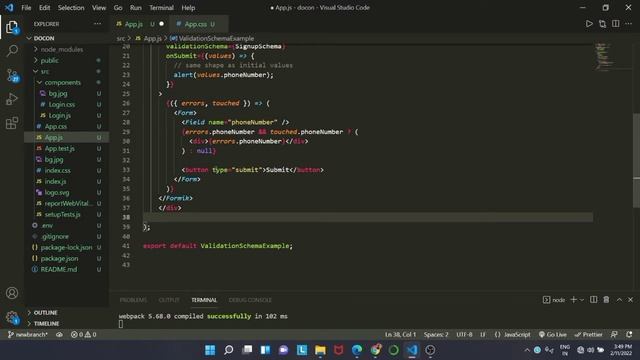The width and height of the screenshot is (640, 360).
Task: Add a new terminal with plus icon
Action: tap(573, 300)
